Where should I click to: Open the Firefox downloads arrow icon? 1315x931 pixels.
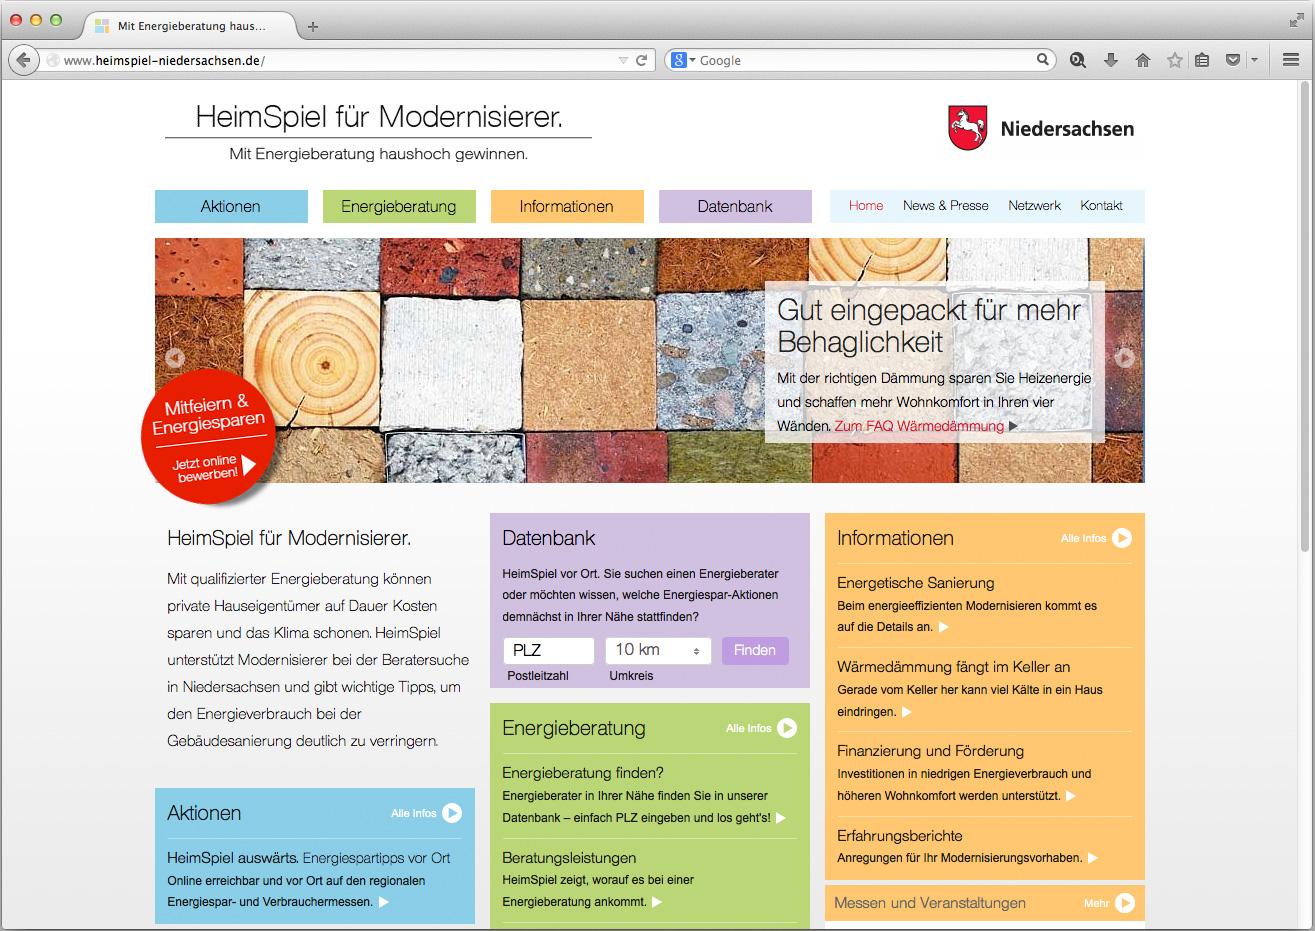point(1110,60)
